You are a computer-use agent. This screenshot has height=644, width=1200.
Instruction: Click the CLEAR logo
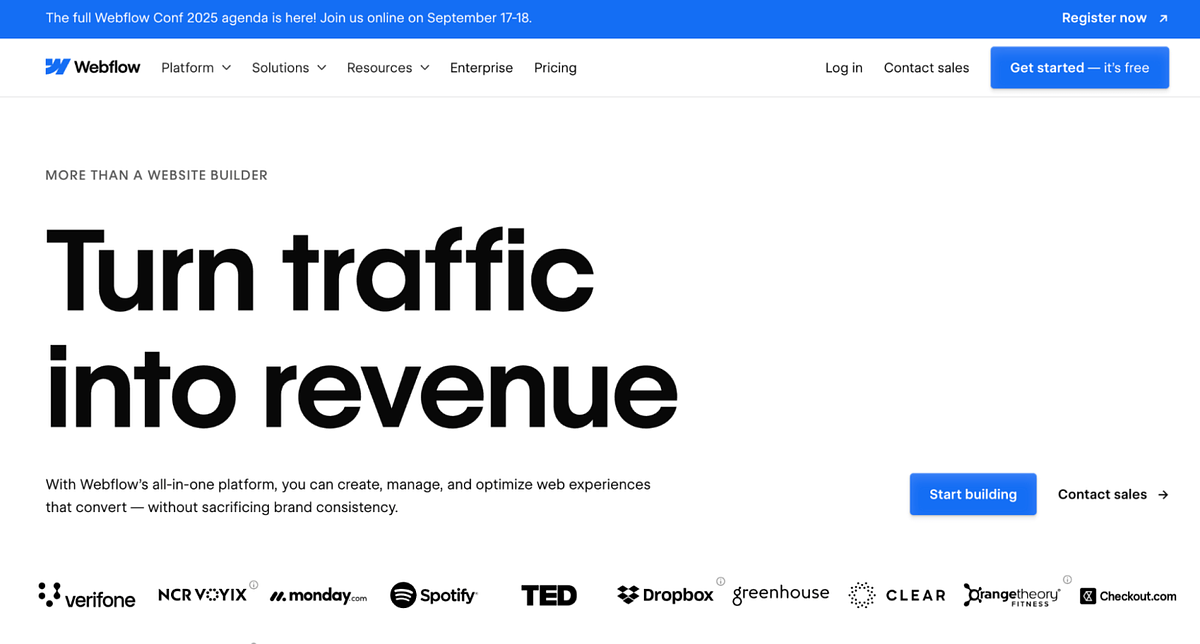[896, 595]
